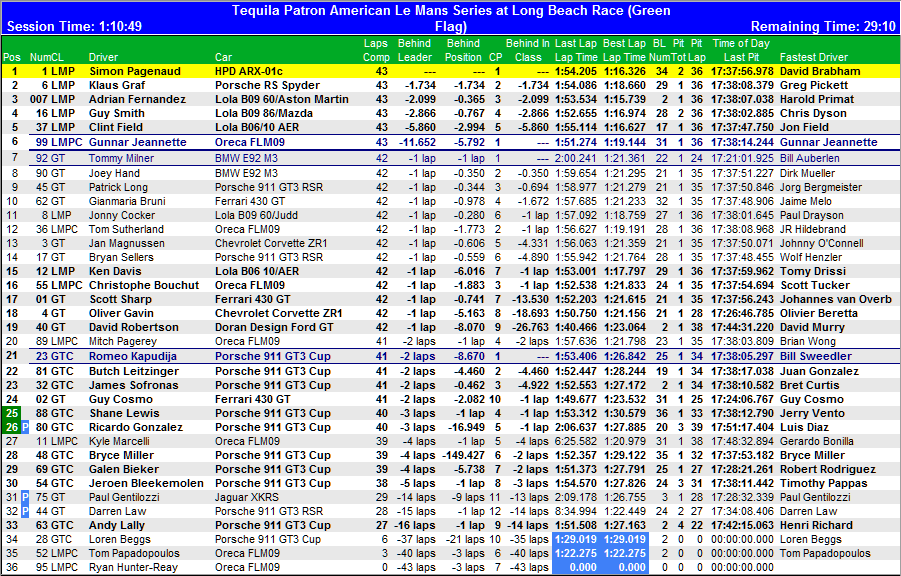
Task: Click the Behind Leader column header
Action: point(414,50)
